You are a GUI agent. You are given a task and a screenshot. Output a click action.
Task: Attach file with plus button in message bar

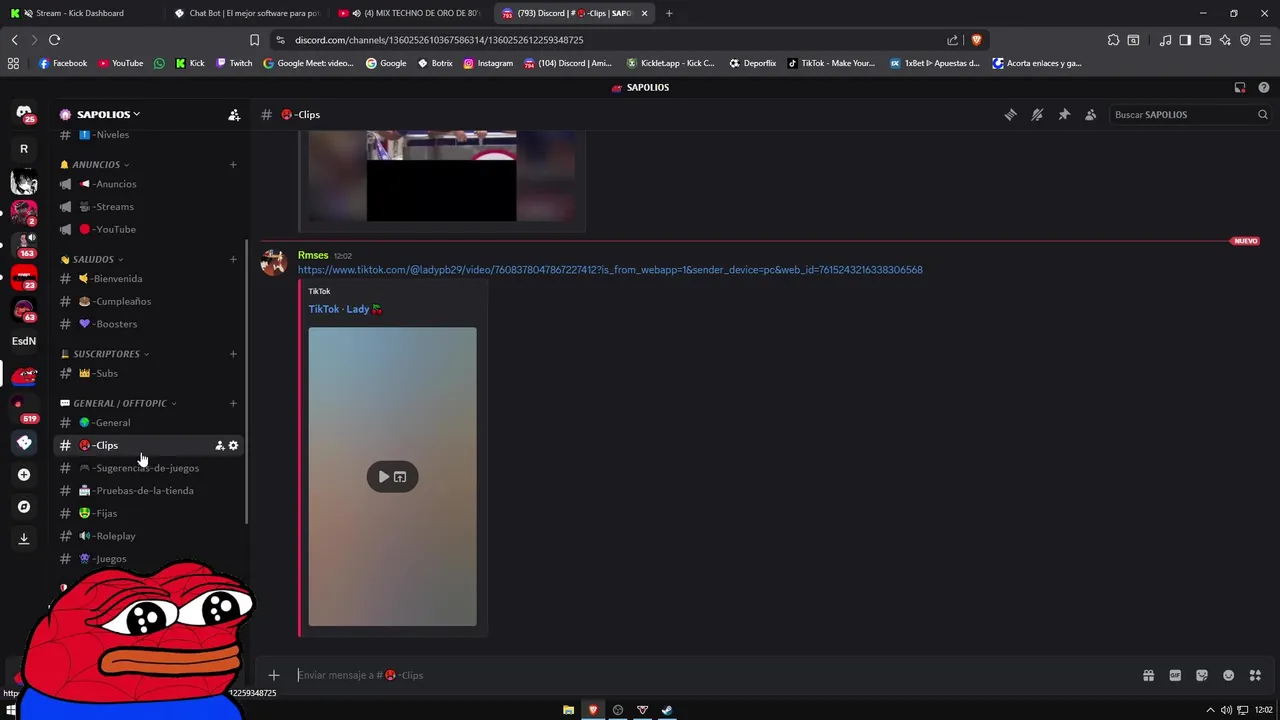pos(274,676)
